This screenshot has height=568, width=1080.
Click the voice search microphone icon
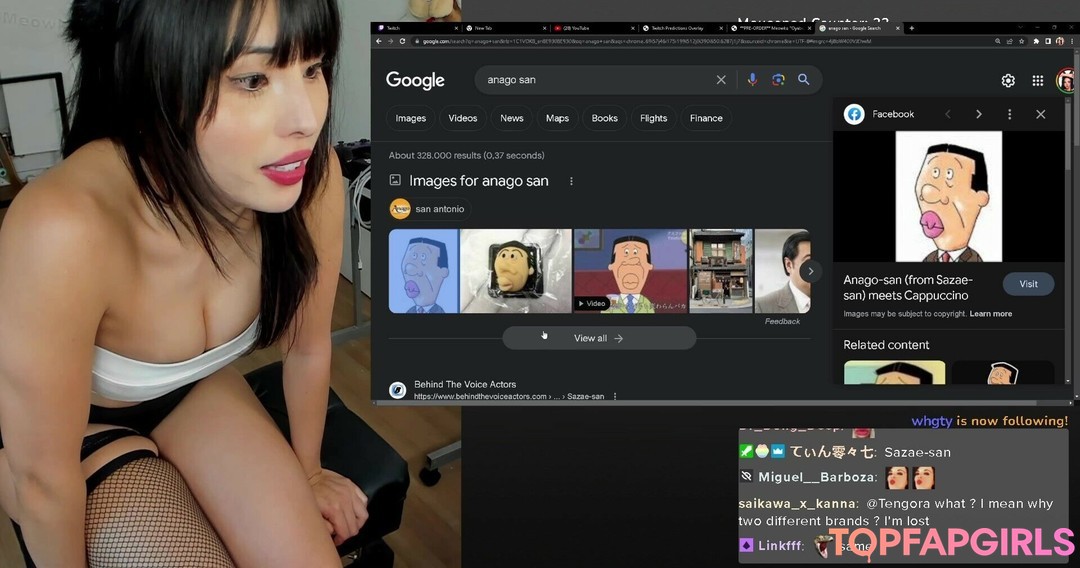point(752,80)
